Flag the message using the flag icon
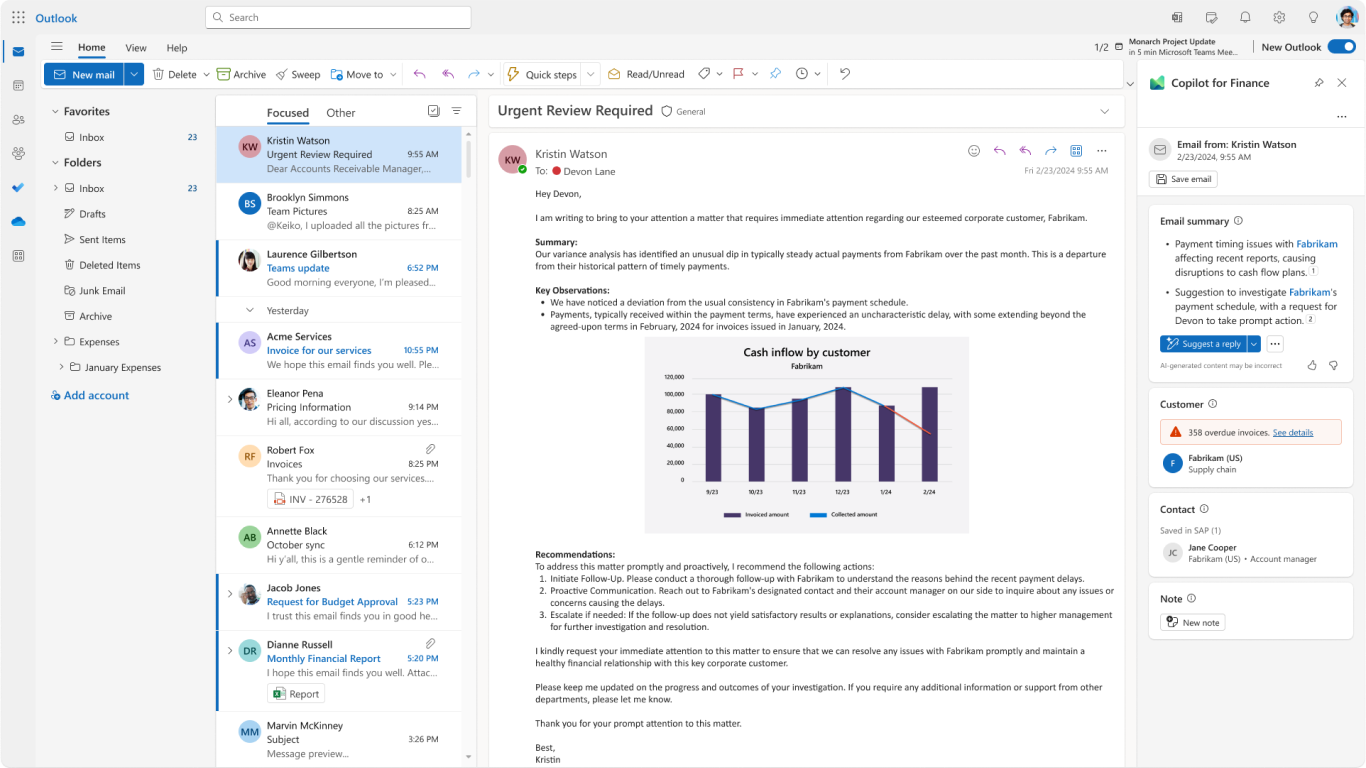Screen dimensions: 1366x768 point(739,73)
